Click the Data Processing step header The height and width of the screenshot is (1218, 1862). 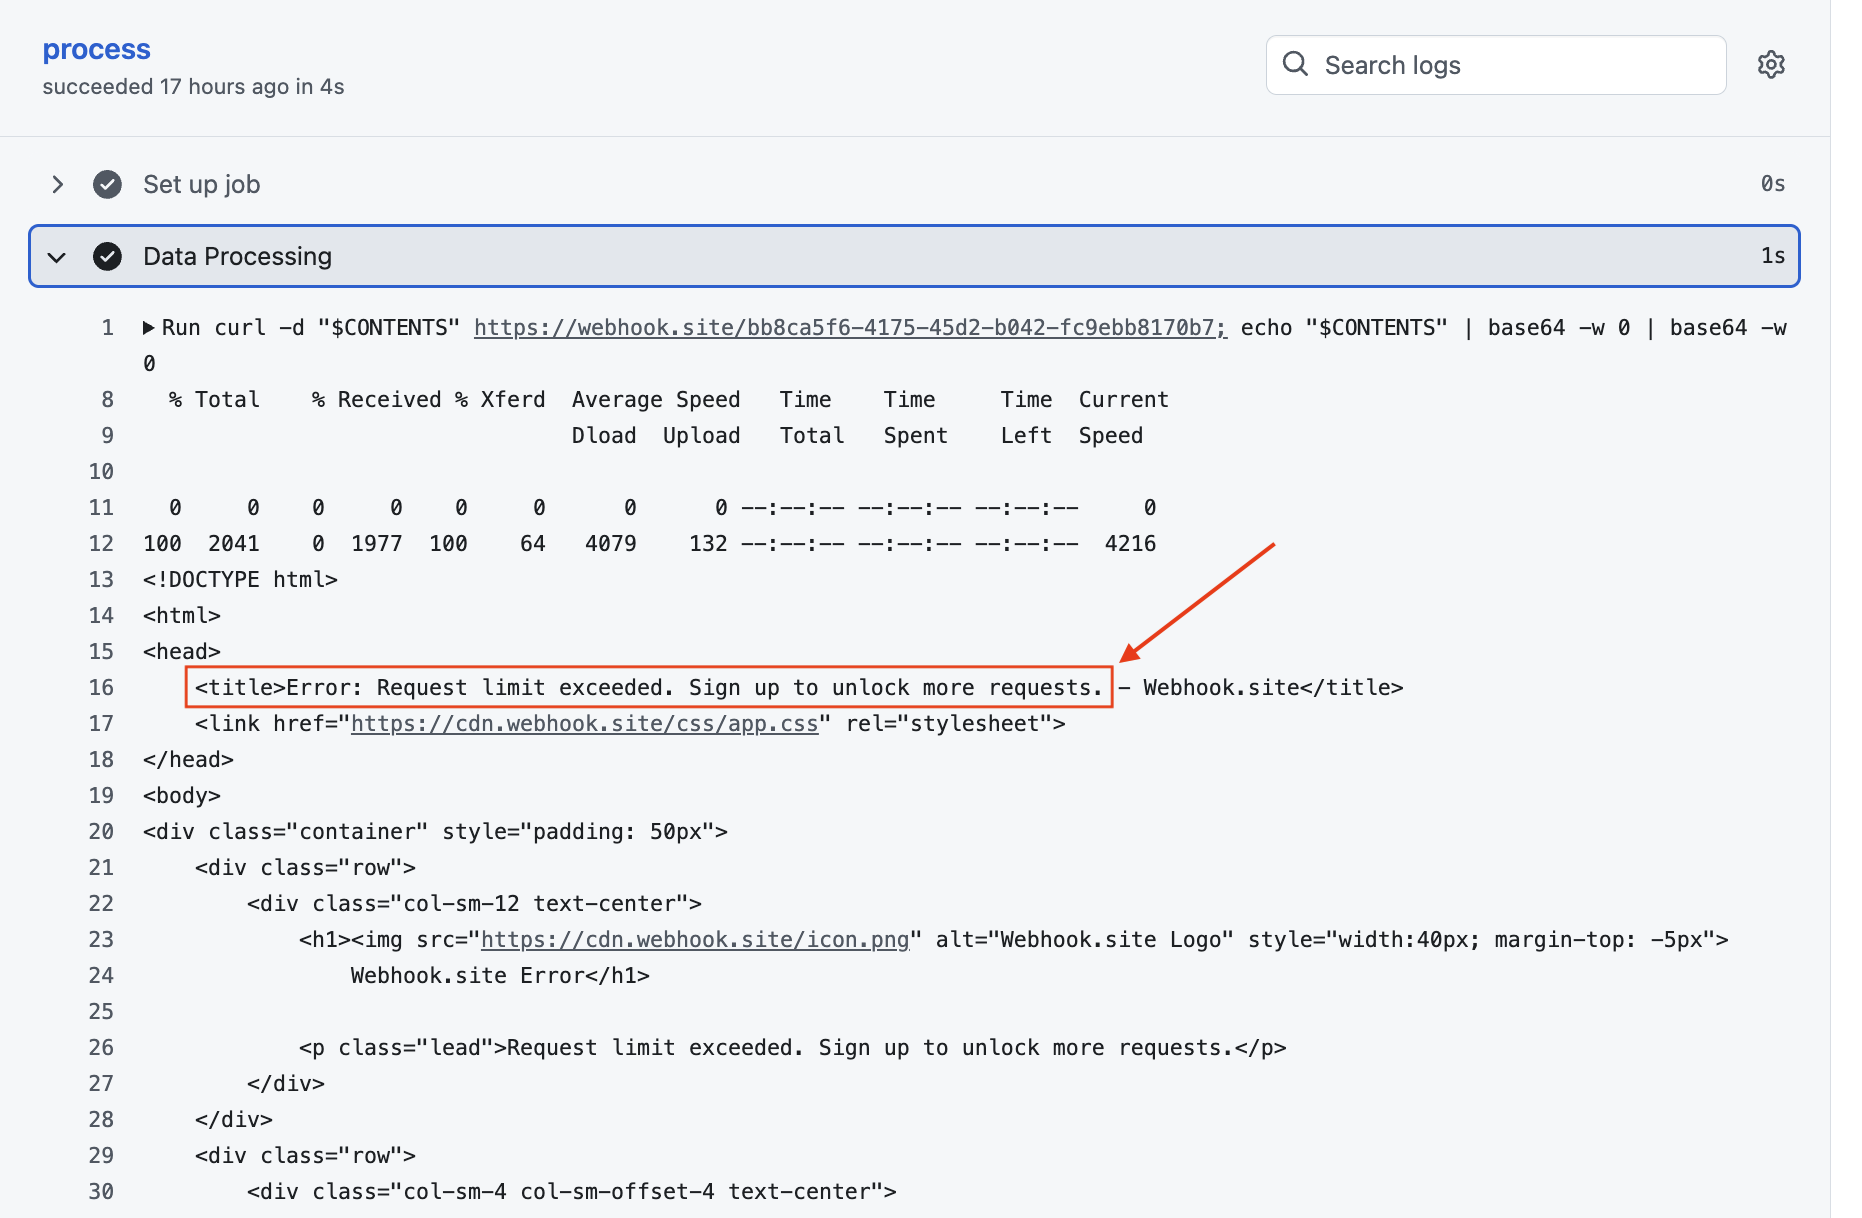914,256
